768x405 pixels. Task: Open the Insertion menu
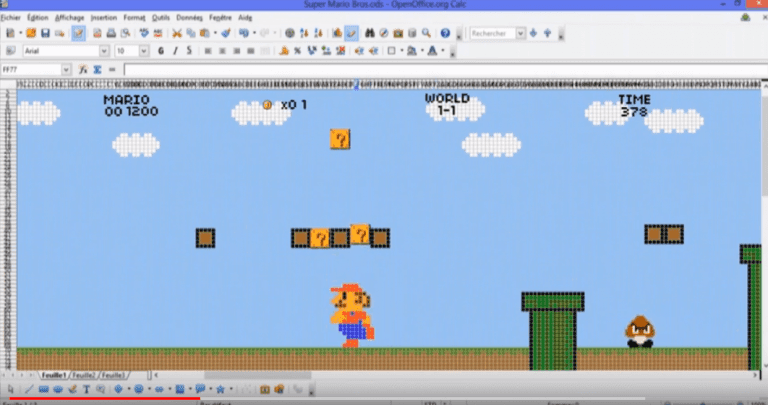103,18
